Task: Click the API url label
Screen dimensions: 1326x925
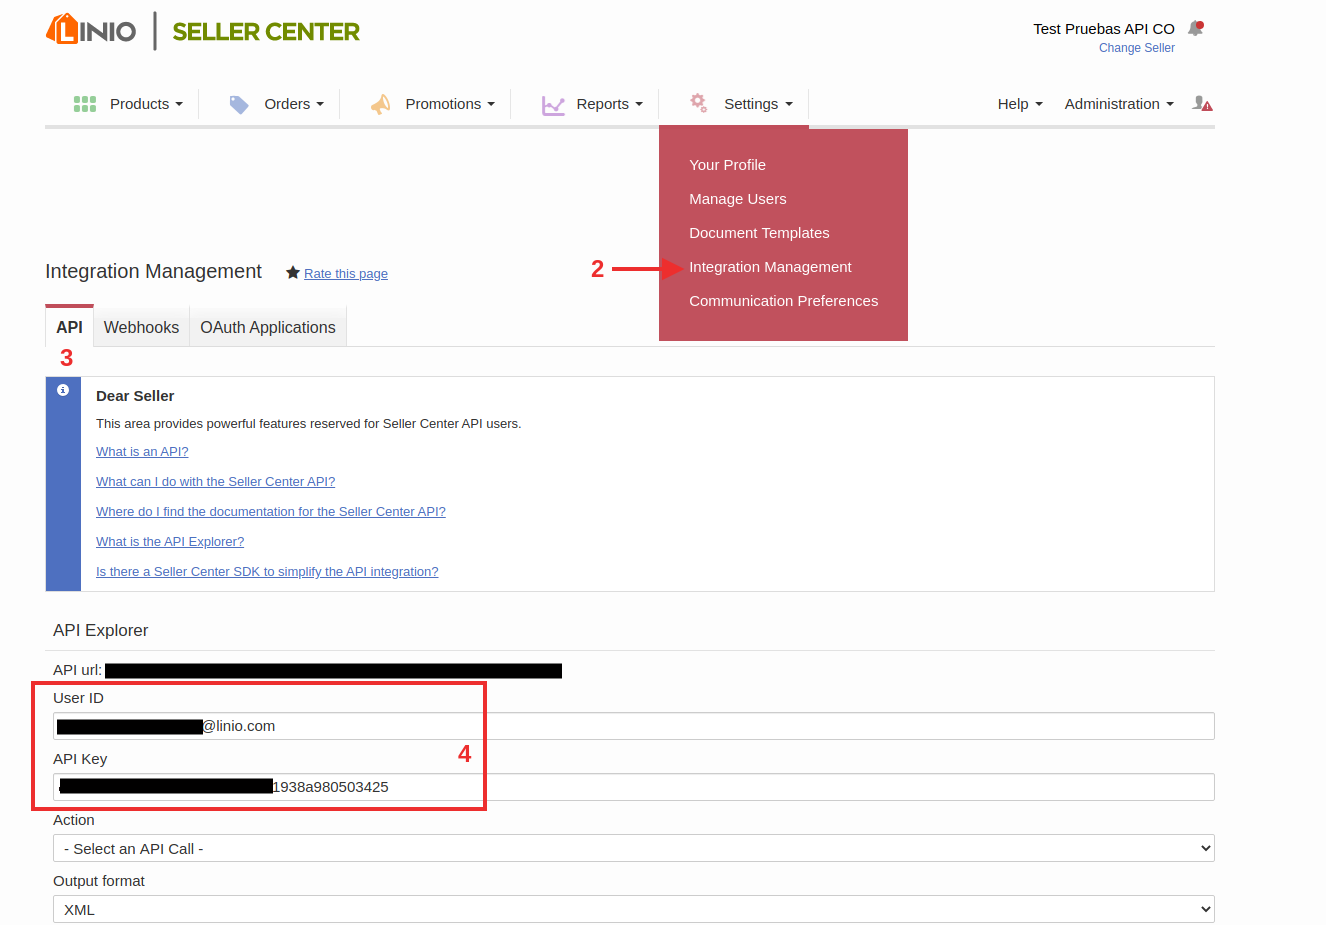Action: pyautogui.click(x=77, y=670)
